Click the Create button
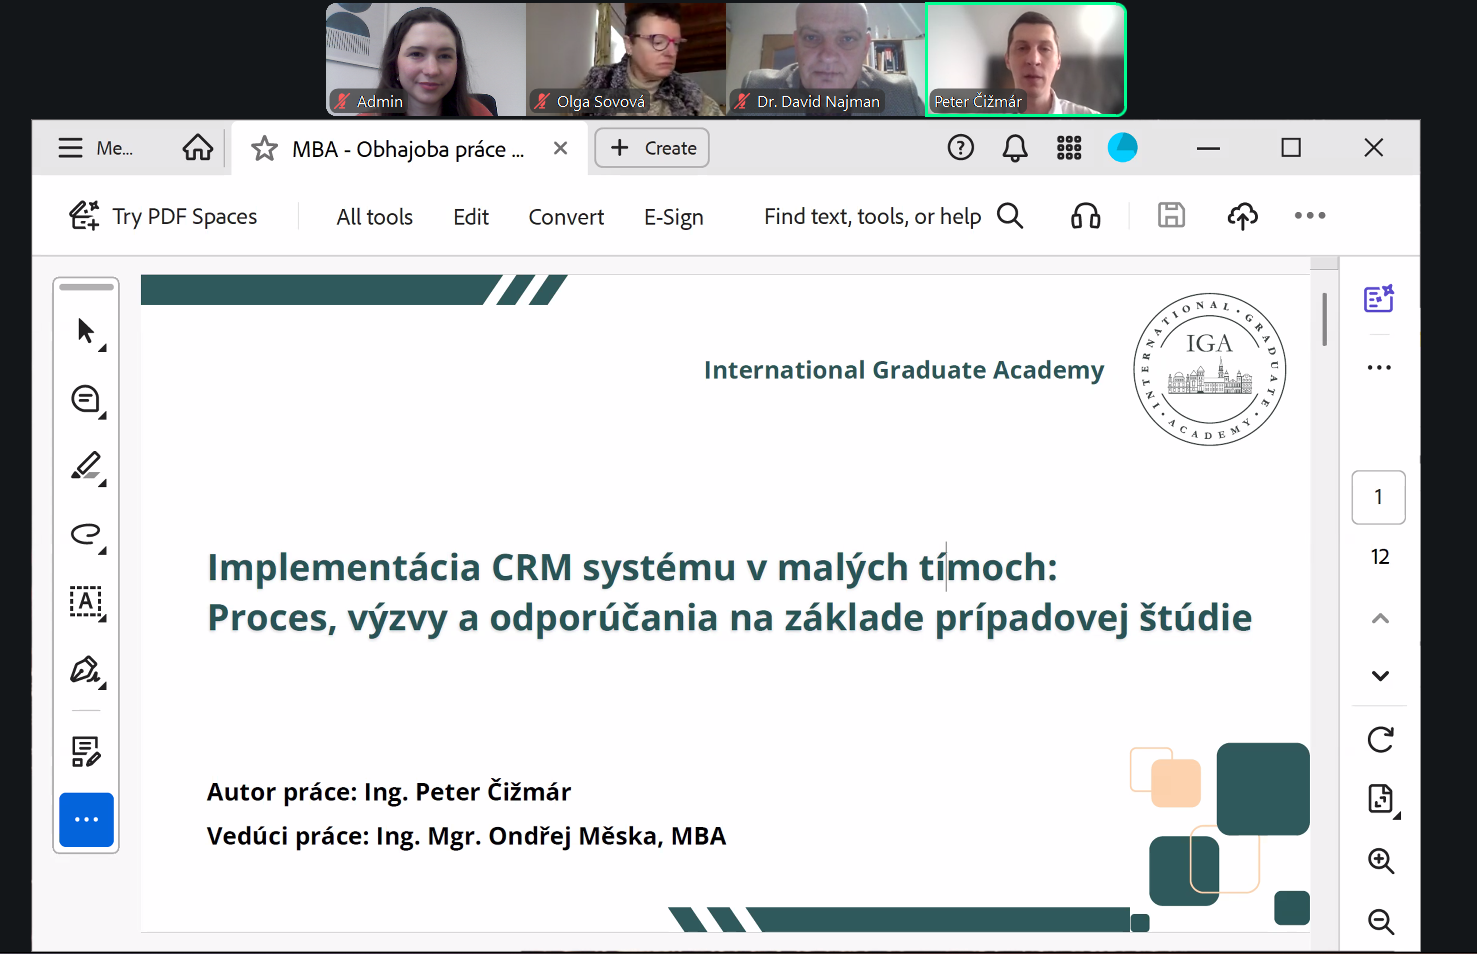The height and width of the screenshot is (954, 1477). [652, 148]
